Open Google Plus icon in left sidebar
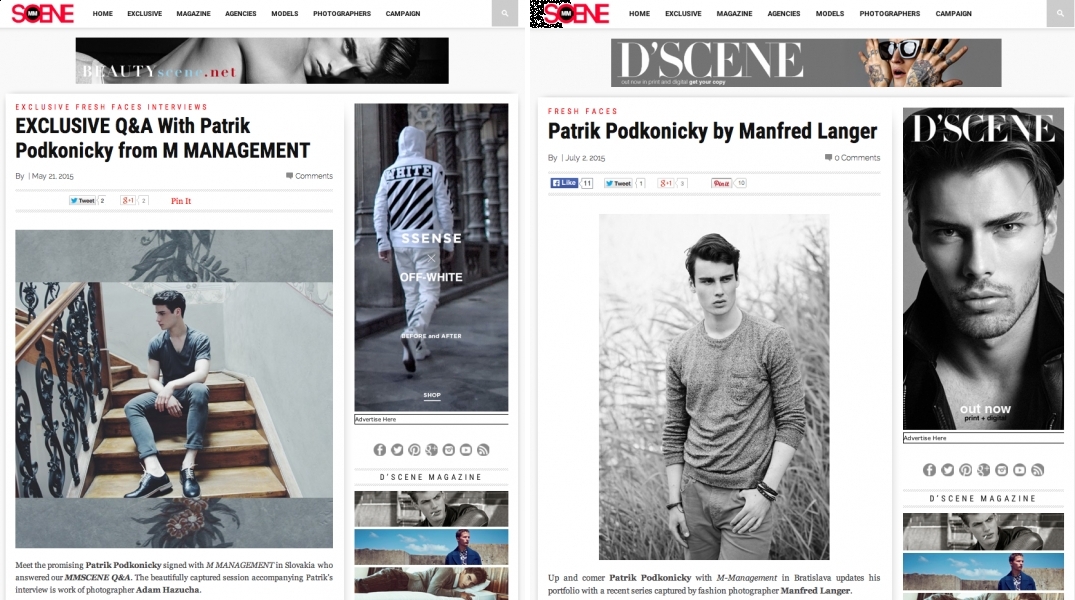The image size is (1075, 600). coord(431,450)
